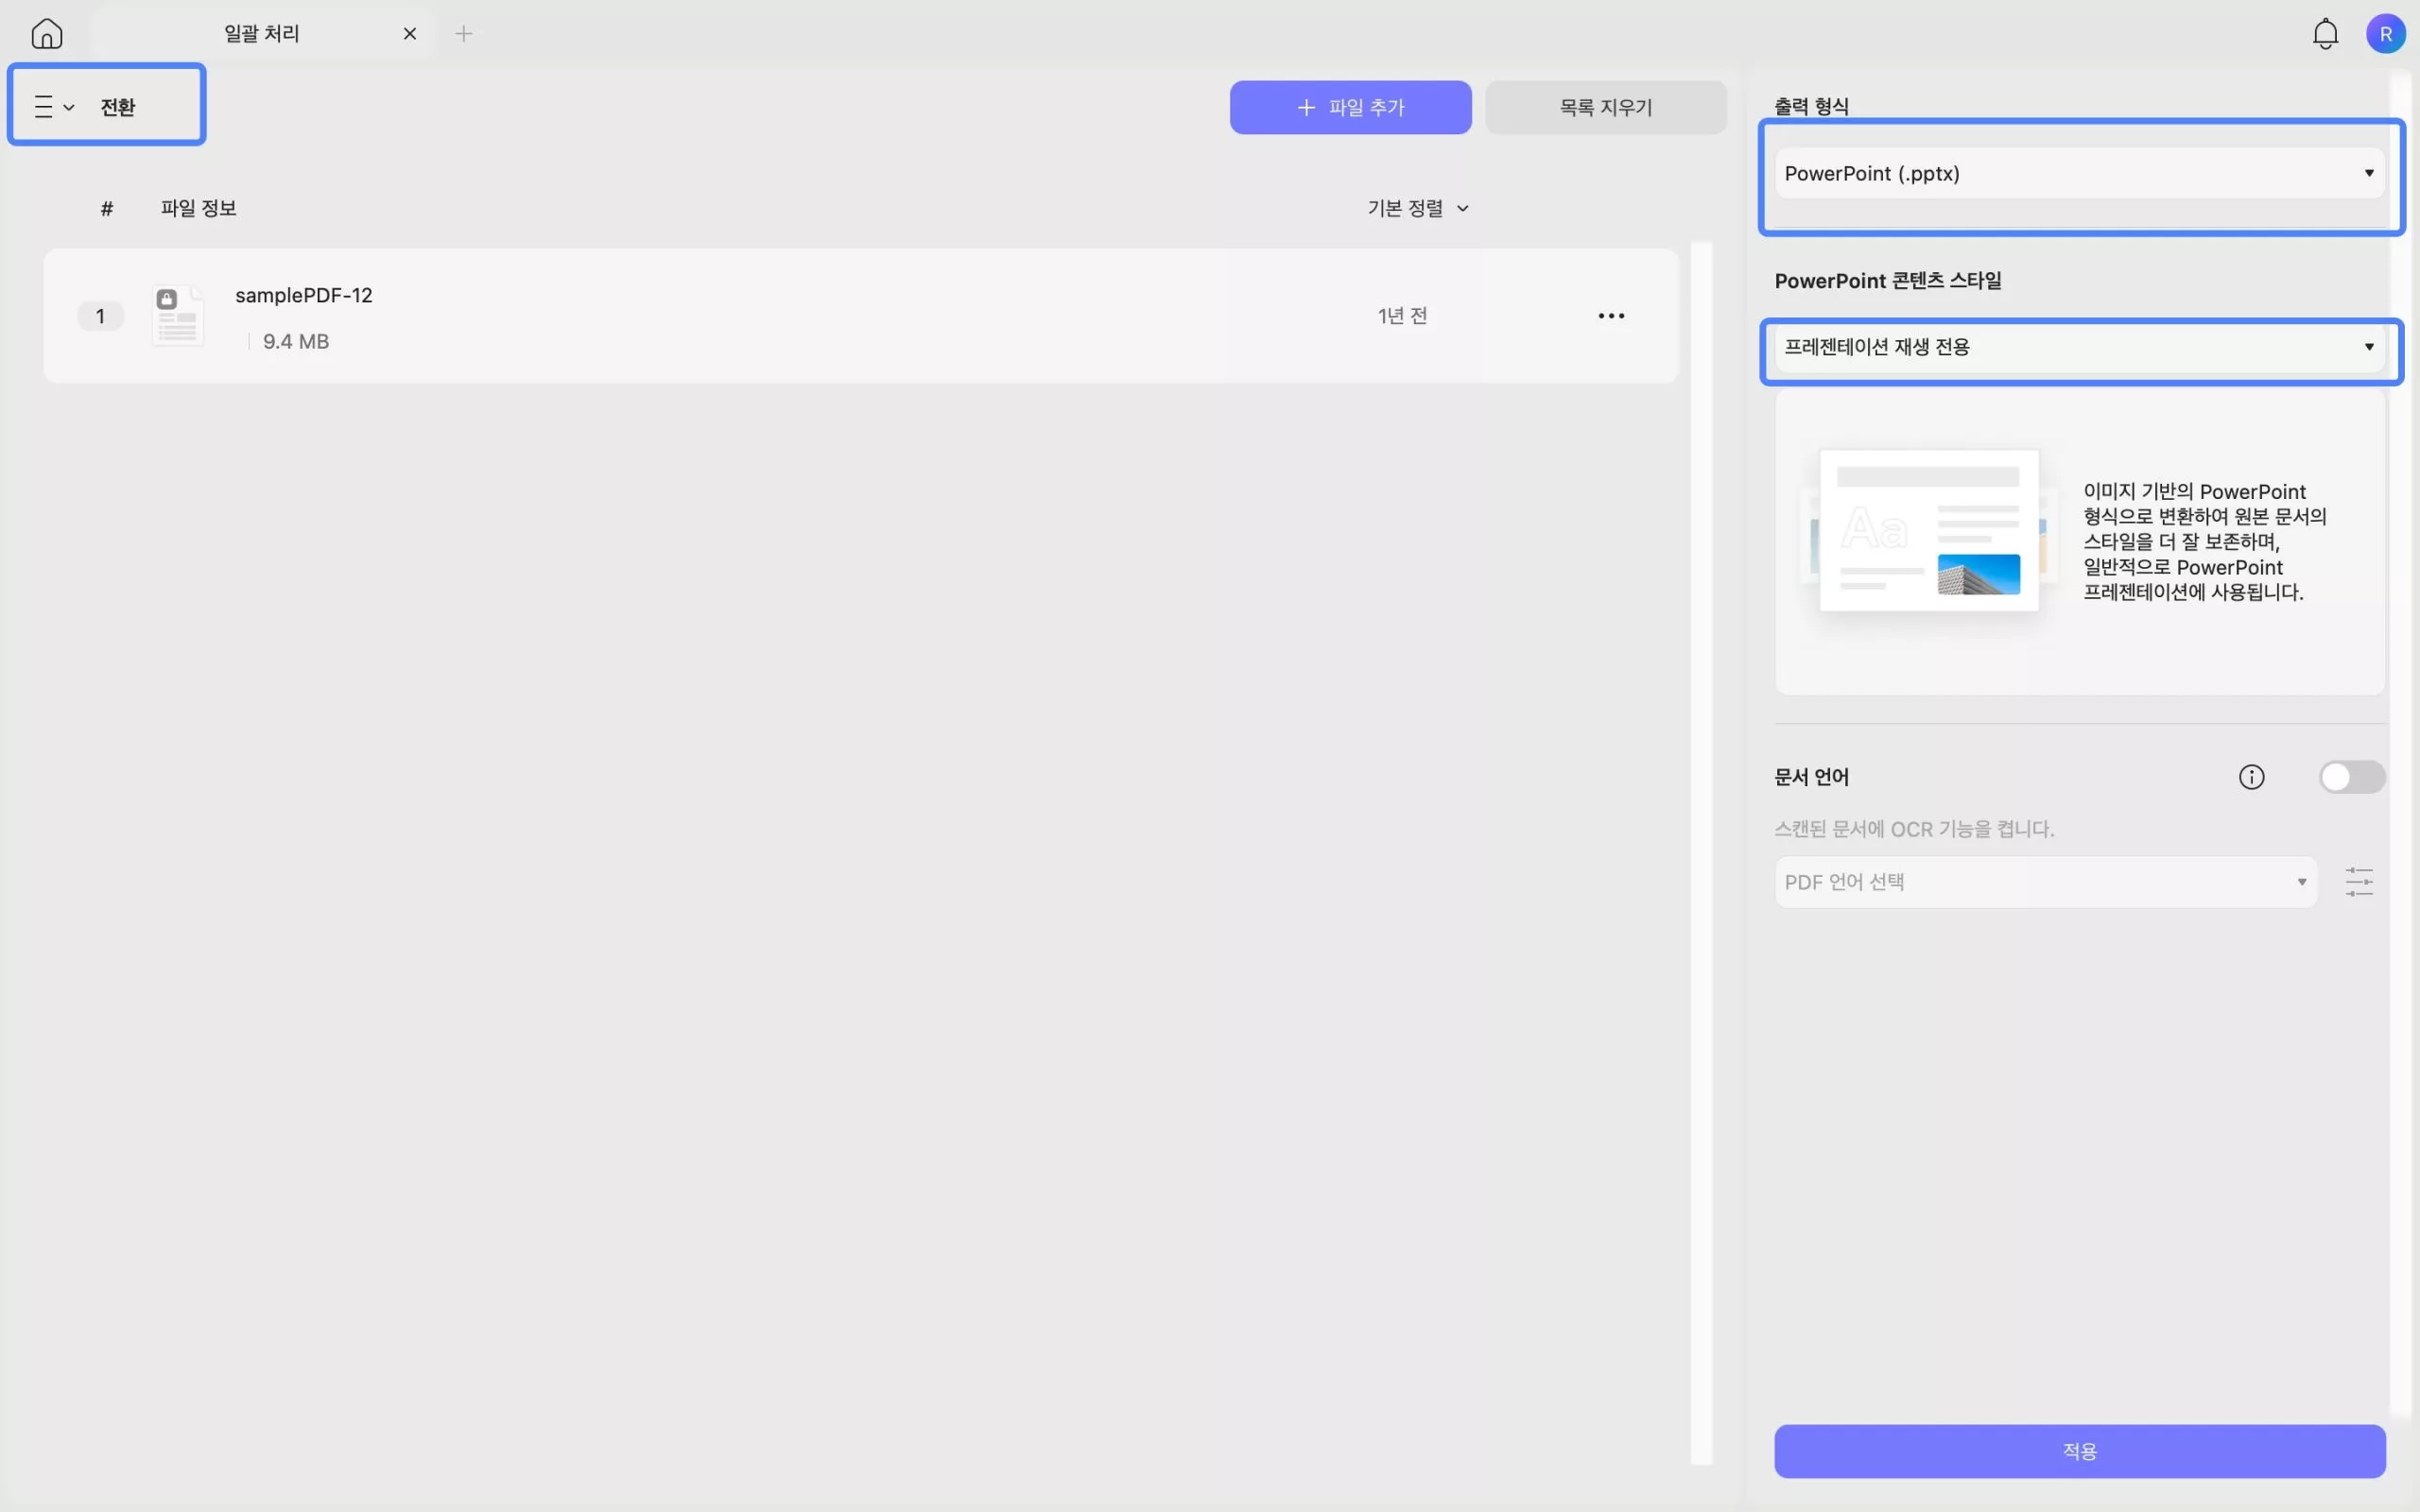Expand the 출력 형식 PowerPoint (.pptx) dropdown
The width and height of the screenshot is (2420, 1512).
tap(2079, 174)
